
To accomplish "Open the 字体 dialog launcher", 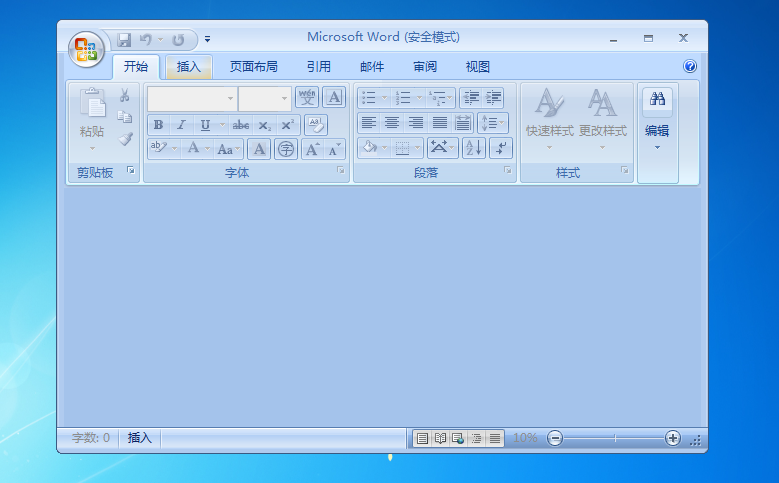I will coord(341,170).
